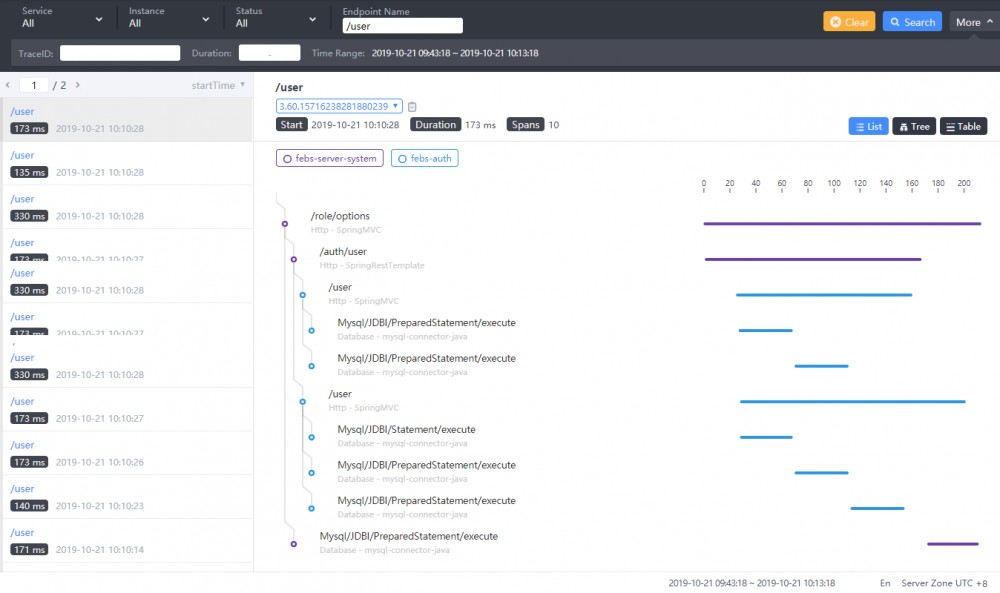This screenshot has width=1000, height=593.
Task: Open the trace ID selector dropdown
Action: coord(339,106)
